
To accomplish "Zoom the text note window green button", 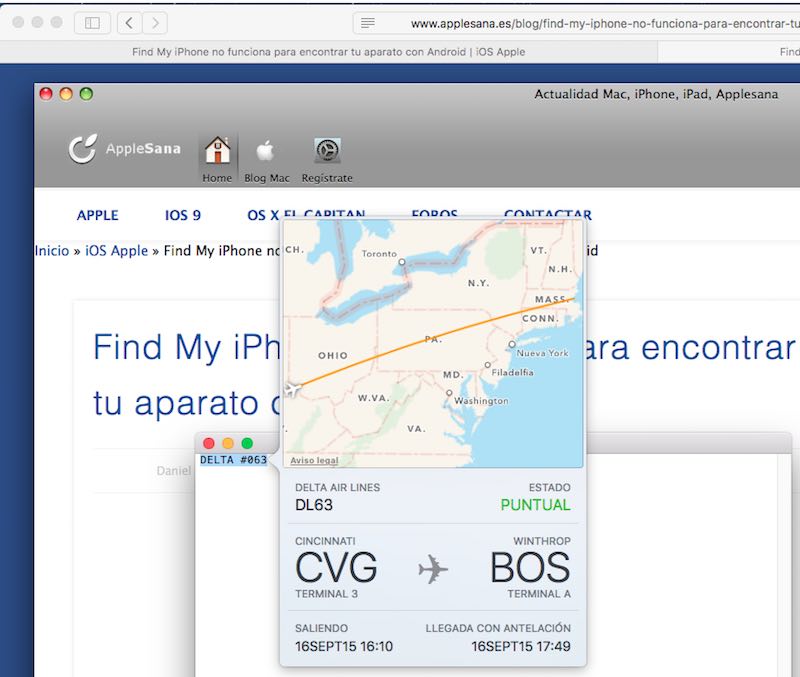I will point(247,443).
